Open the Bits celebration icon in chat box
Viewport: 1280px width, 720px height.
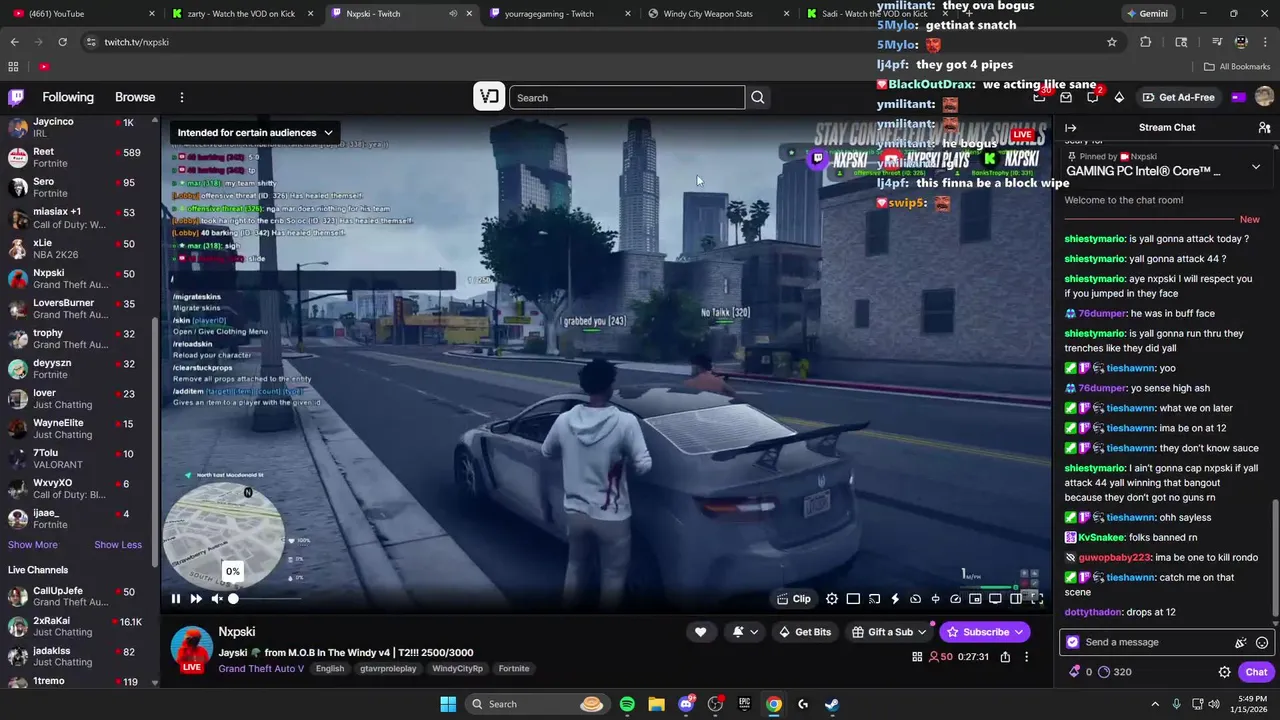coord(1241,643)
